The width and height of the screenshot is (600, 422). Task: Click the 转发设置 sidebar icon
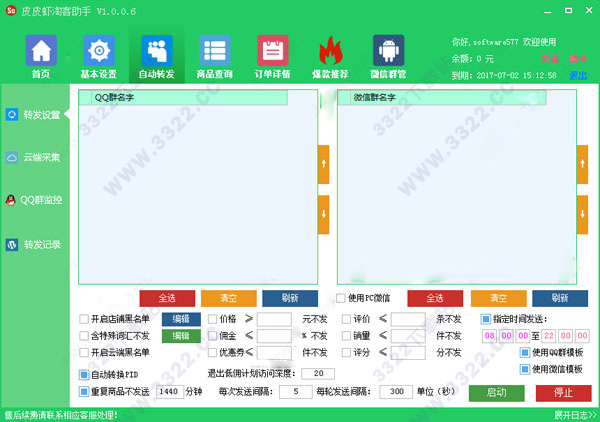coord(12,114)
